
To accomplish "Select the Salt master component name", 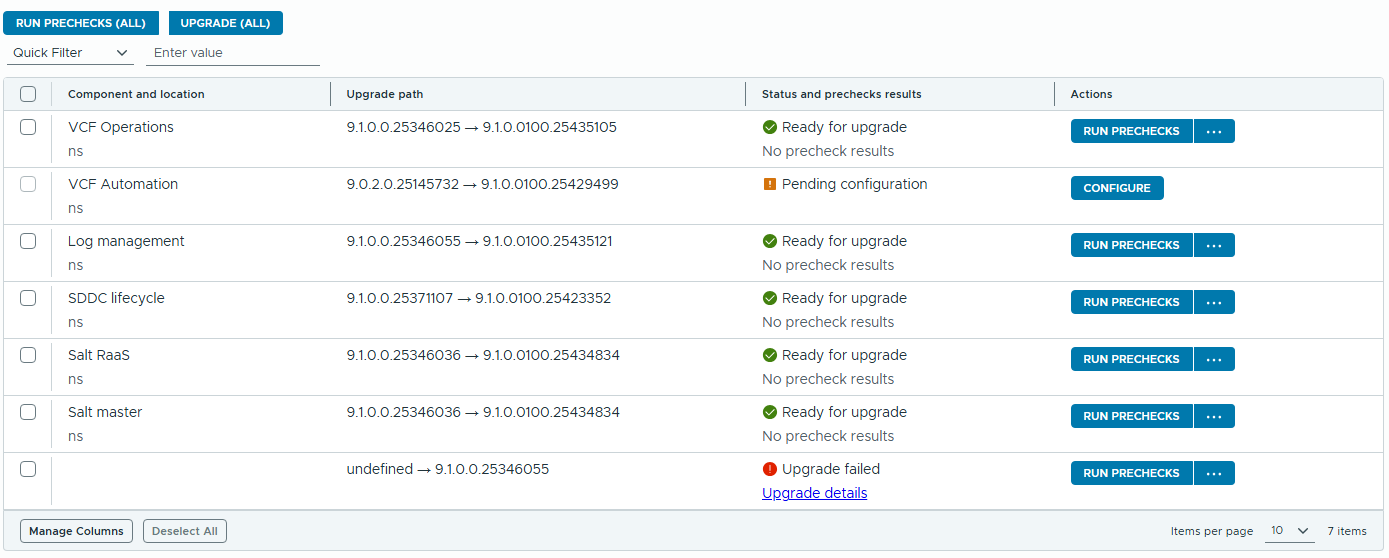I will click(105, 412).
